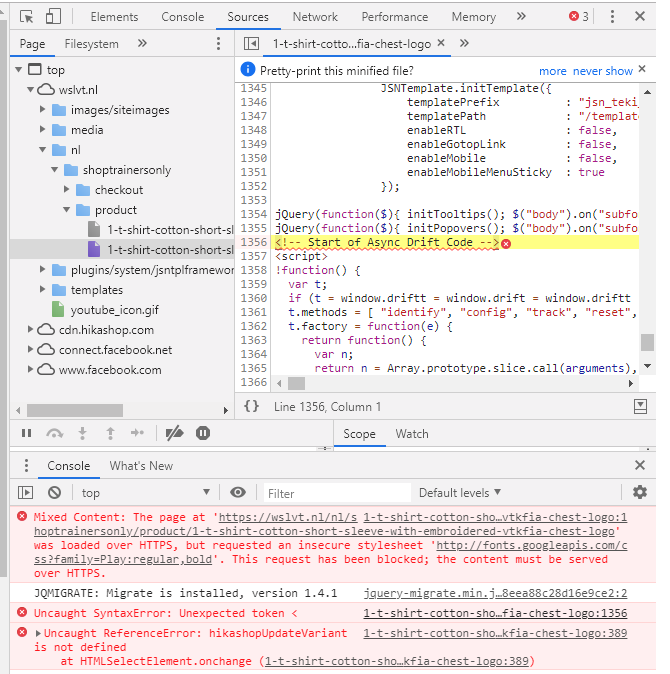Open the console drawer three-dot menu
The width and height of the screenshot is (670, 674).
pos(26,466)
